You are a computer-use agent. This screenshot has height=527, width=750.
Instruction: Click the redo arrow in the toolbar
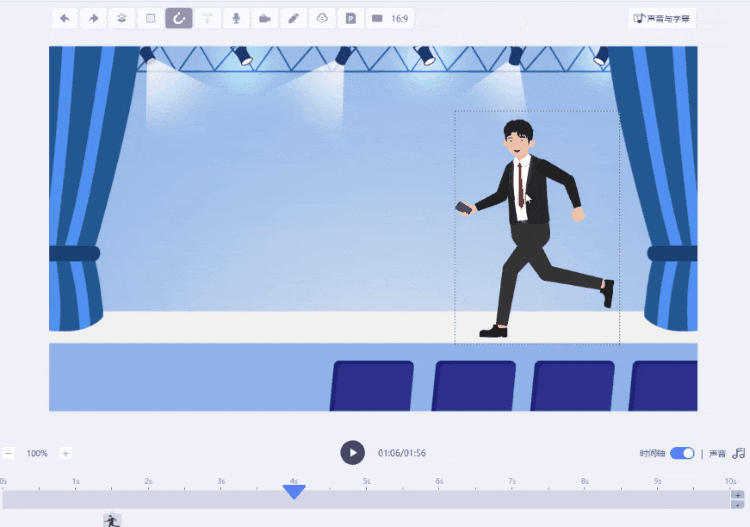tap(93, 19)
